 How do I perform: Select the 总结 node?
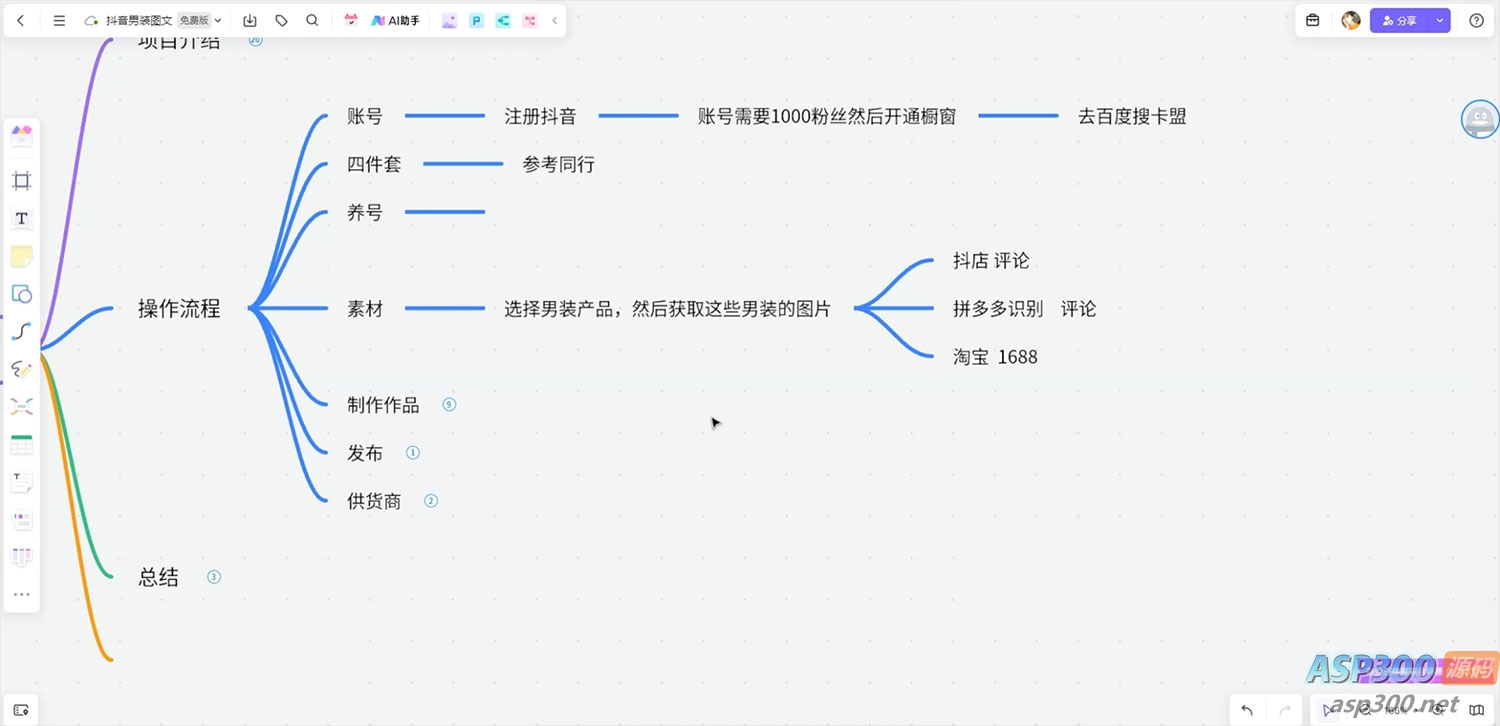pos(158,577)
